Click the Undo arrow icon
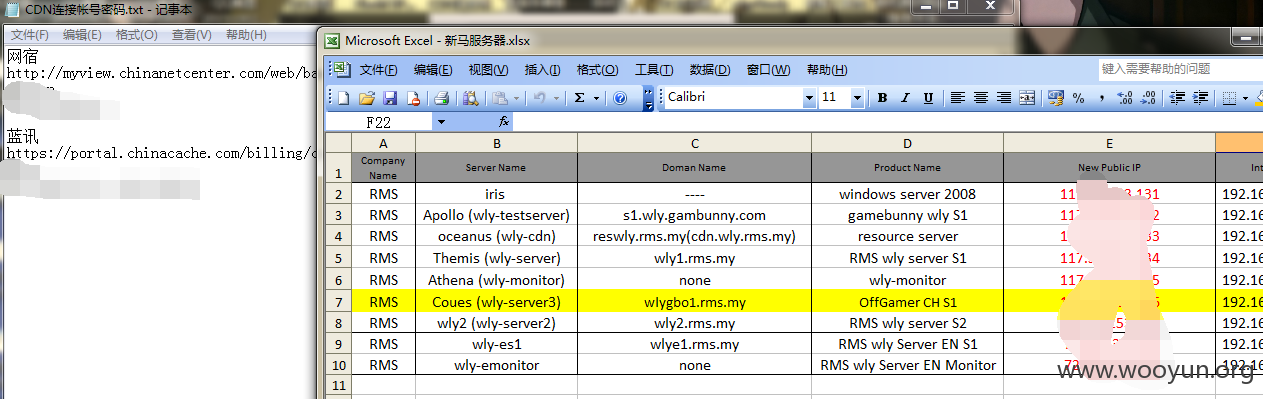Viewport: 1263px width, 399px height. point(539,98)
